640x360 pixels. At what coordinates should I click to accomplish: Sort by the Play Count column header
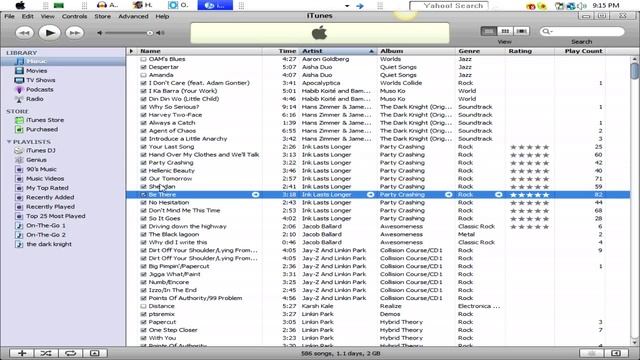(580, 51)
